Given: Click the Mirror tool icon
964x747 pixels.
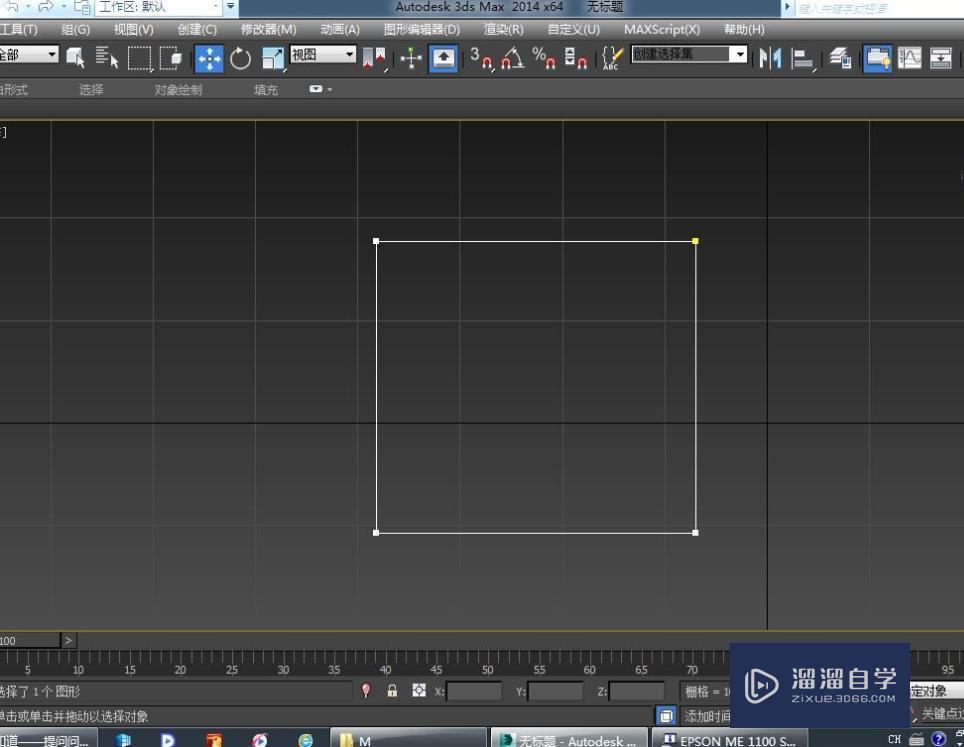Looking at the screenshot, I should pos(769,58).
